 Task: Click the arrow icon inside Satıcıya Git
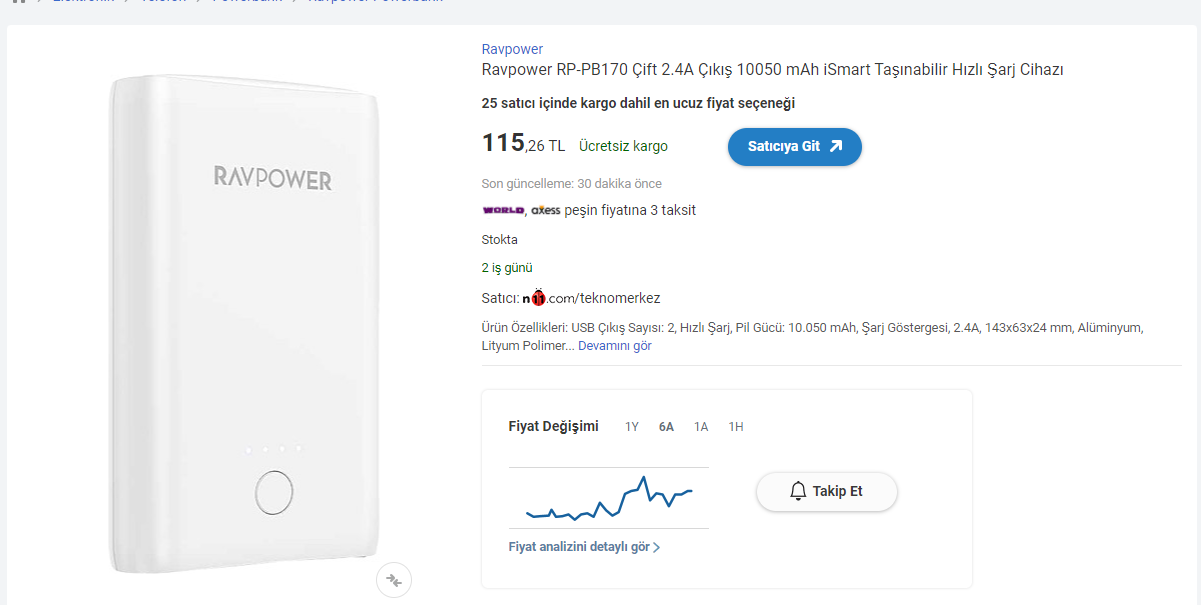tap(836, 146)
